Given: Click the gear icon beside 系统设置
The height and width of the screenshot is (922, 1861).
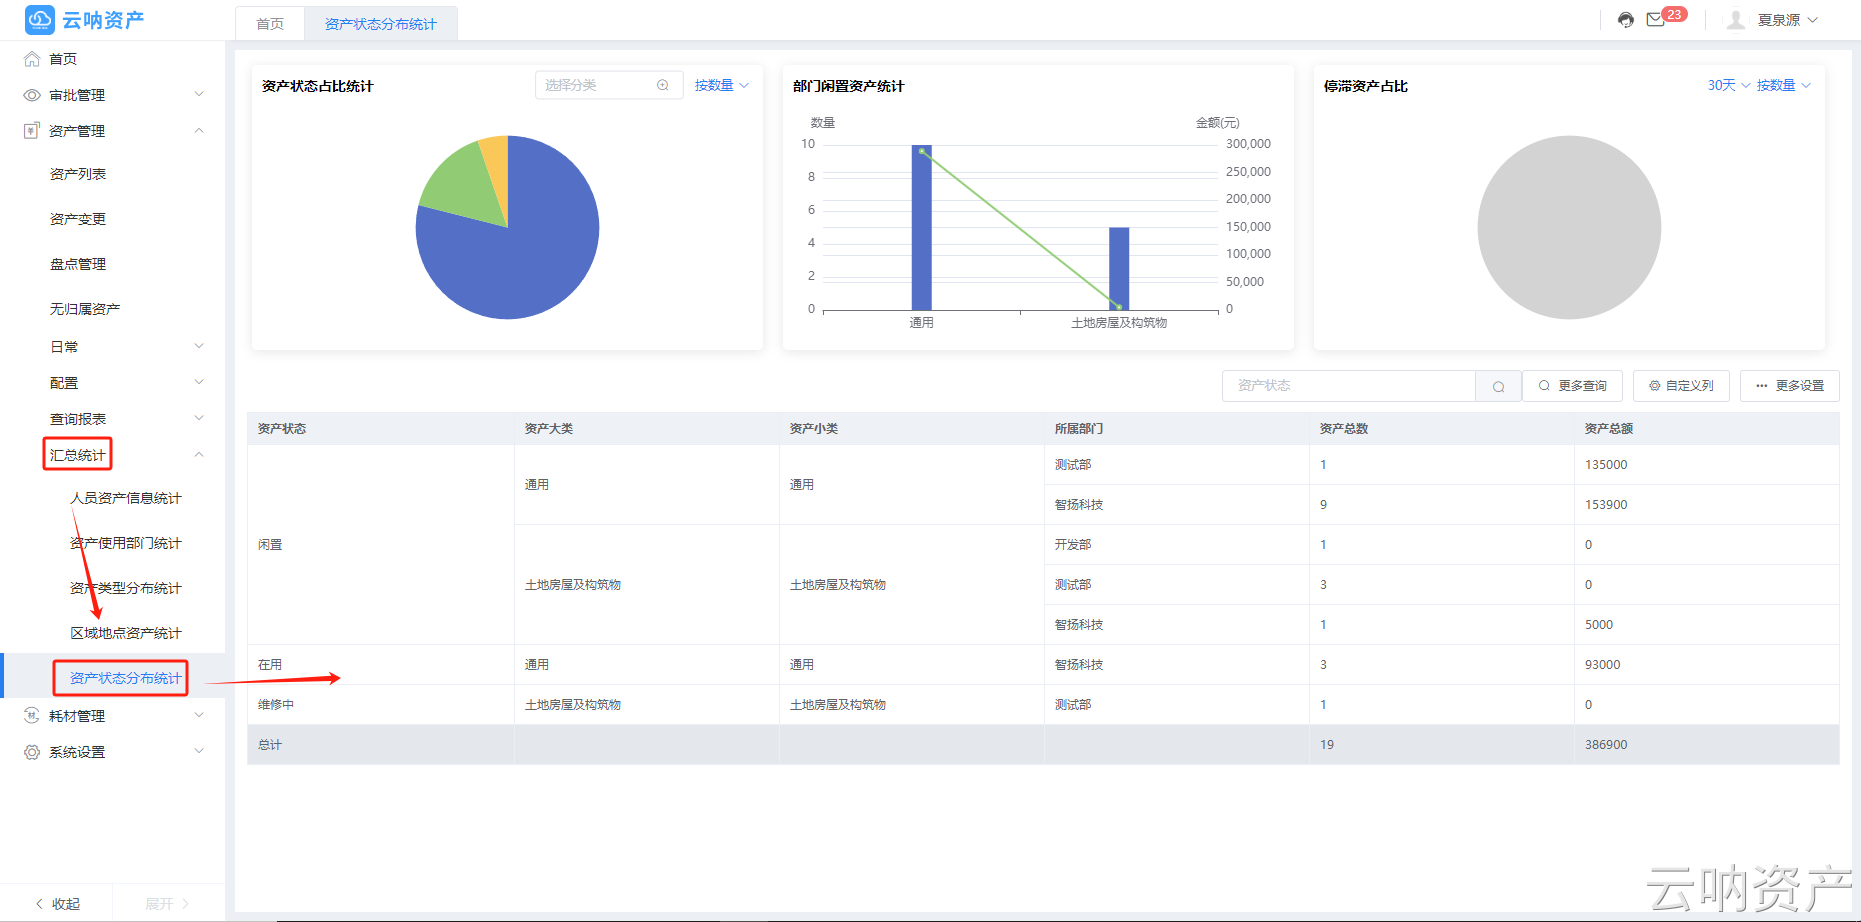Looking at the screenshot, I should (x=32, y=752).
